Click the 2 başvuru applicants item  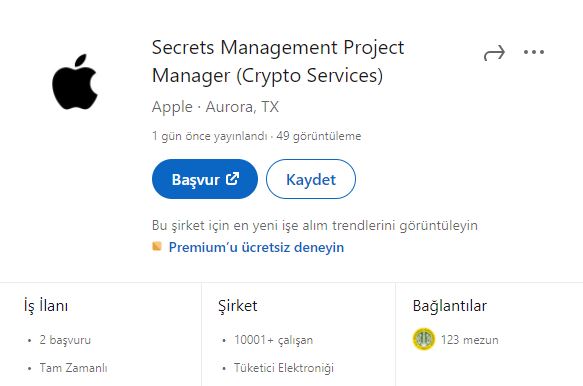pyautogui.click(x=65, y=340)
